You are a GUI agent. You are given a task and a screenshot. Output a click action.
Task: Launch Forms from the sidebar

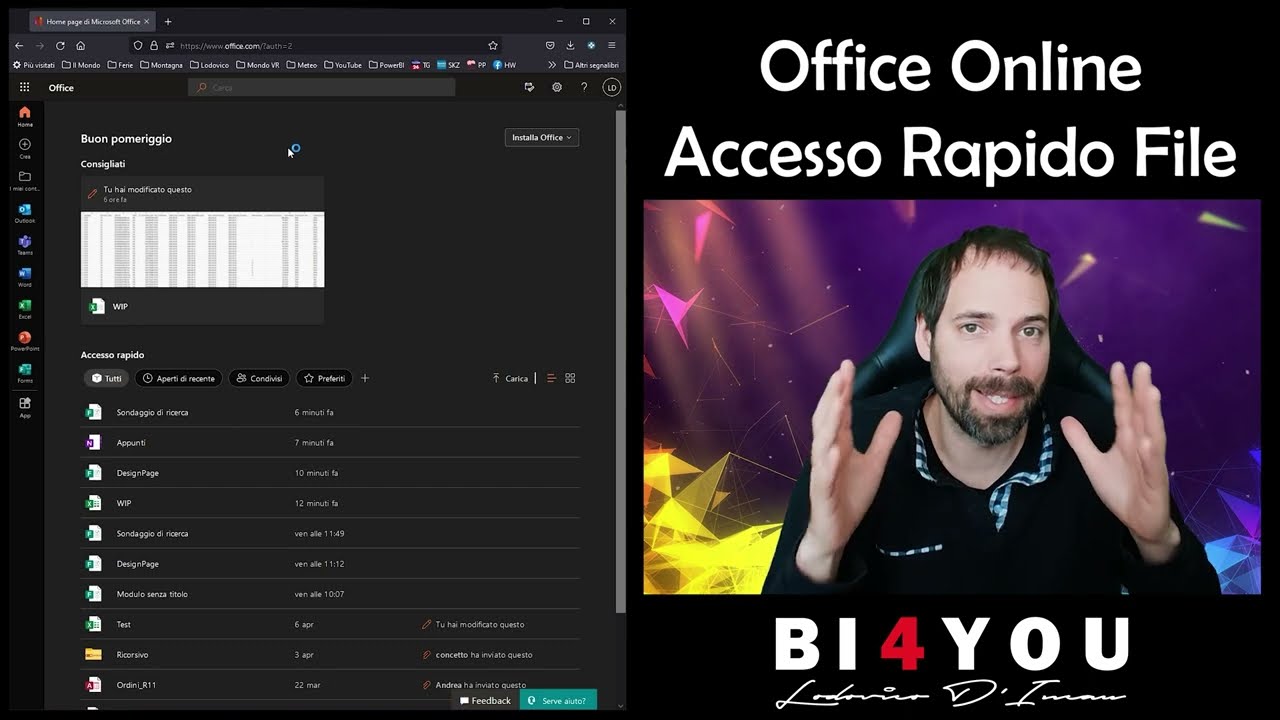(x=25, y=373)
